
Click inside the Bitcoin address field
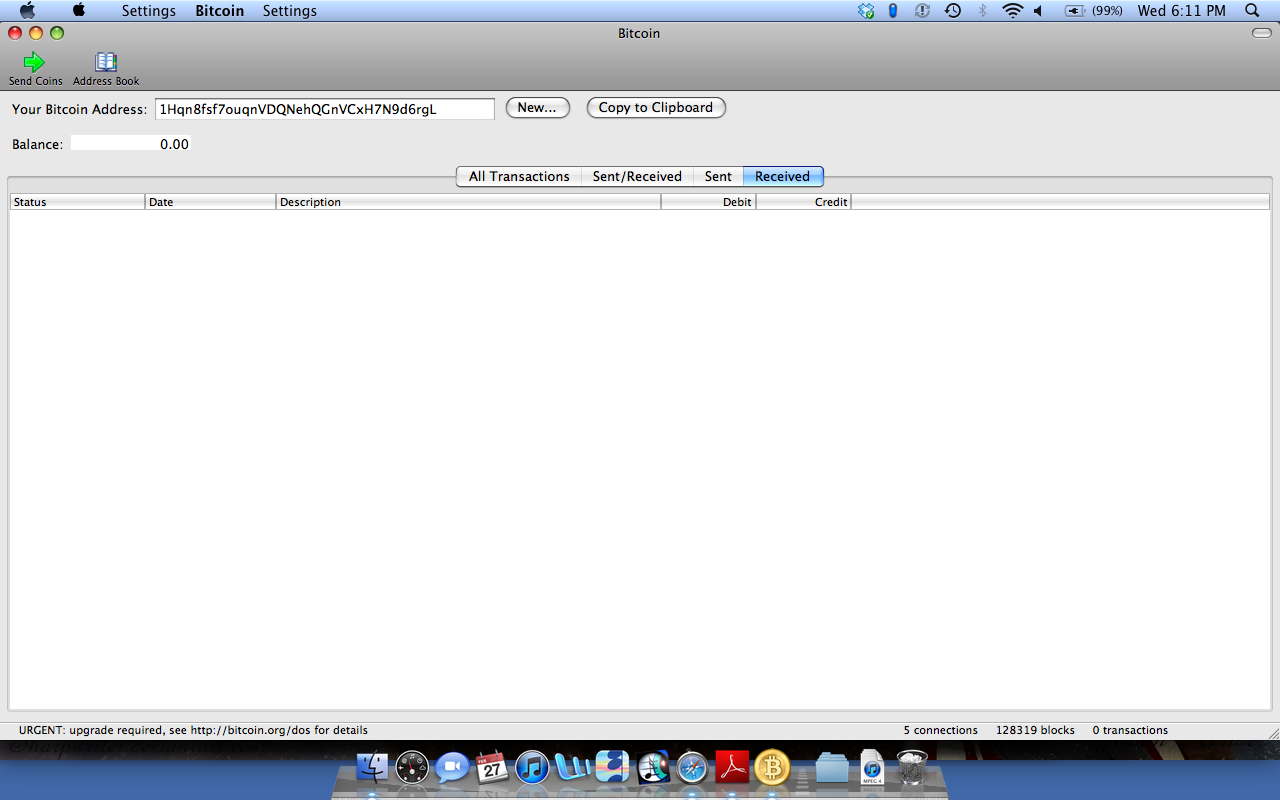324,109
